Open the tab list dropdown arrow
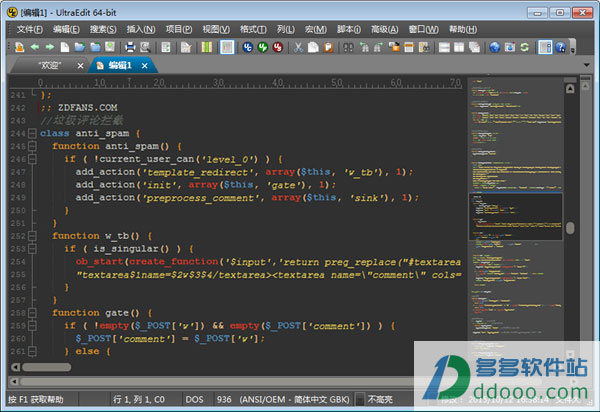 (x=587, y=65)
